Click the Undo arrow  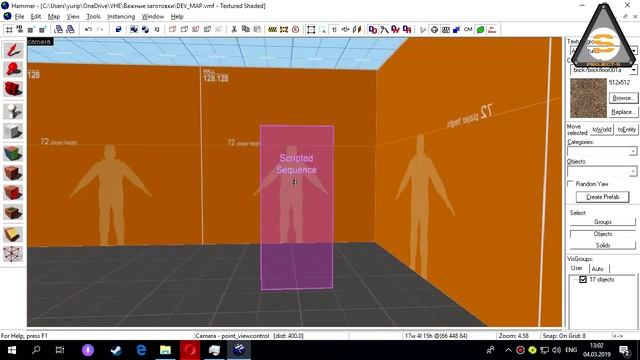(x=88, y=29)
